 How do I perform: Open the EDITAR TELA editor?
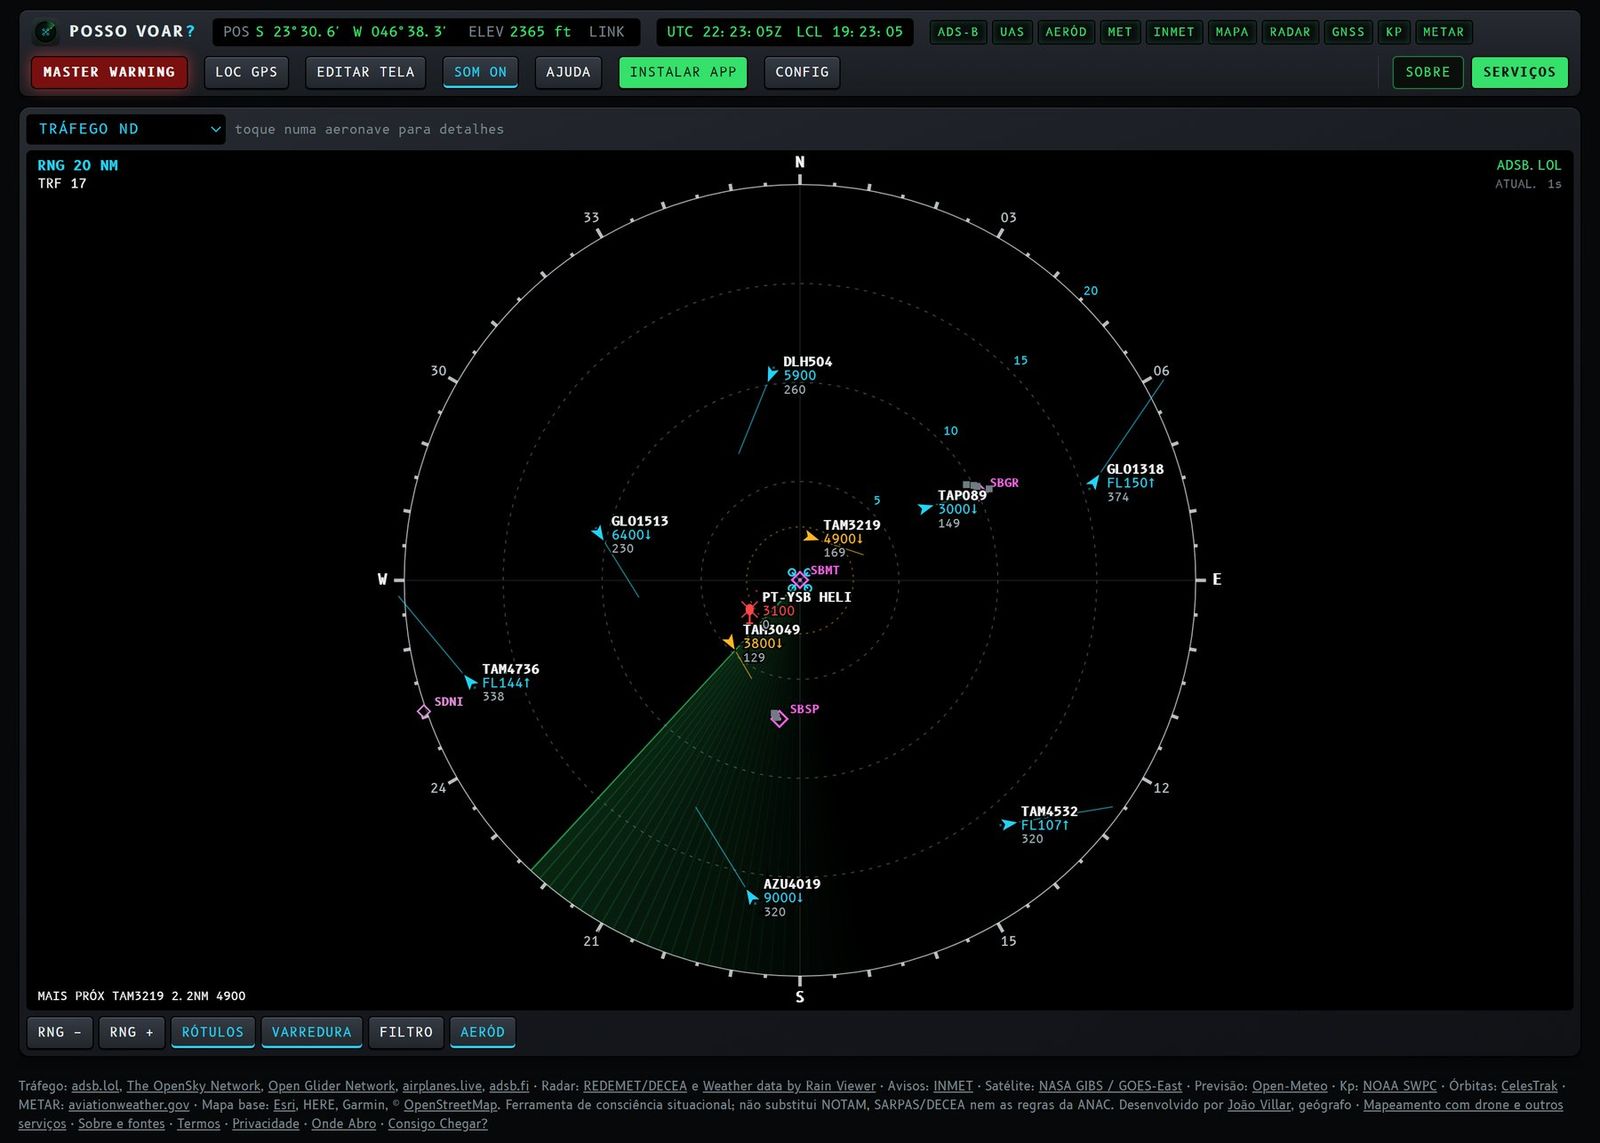coord(366,72)
